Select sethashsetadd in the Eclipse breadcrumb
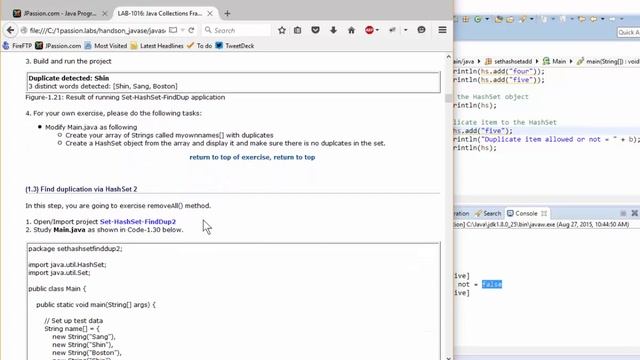This screenshot has height=360, width=640. (x=509, y=62)
